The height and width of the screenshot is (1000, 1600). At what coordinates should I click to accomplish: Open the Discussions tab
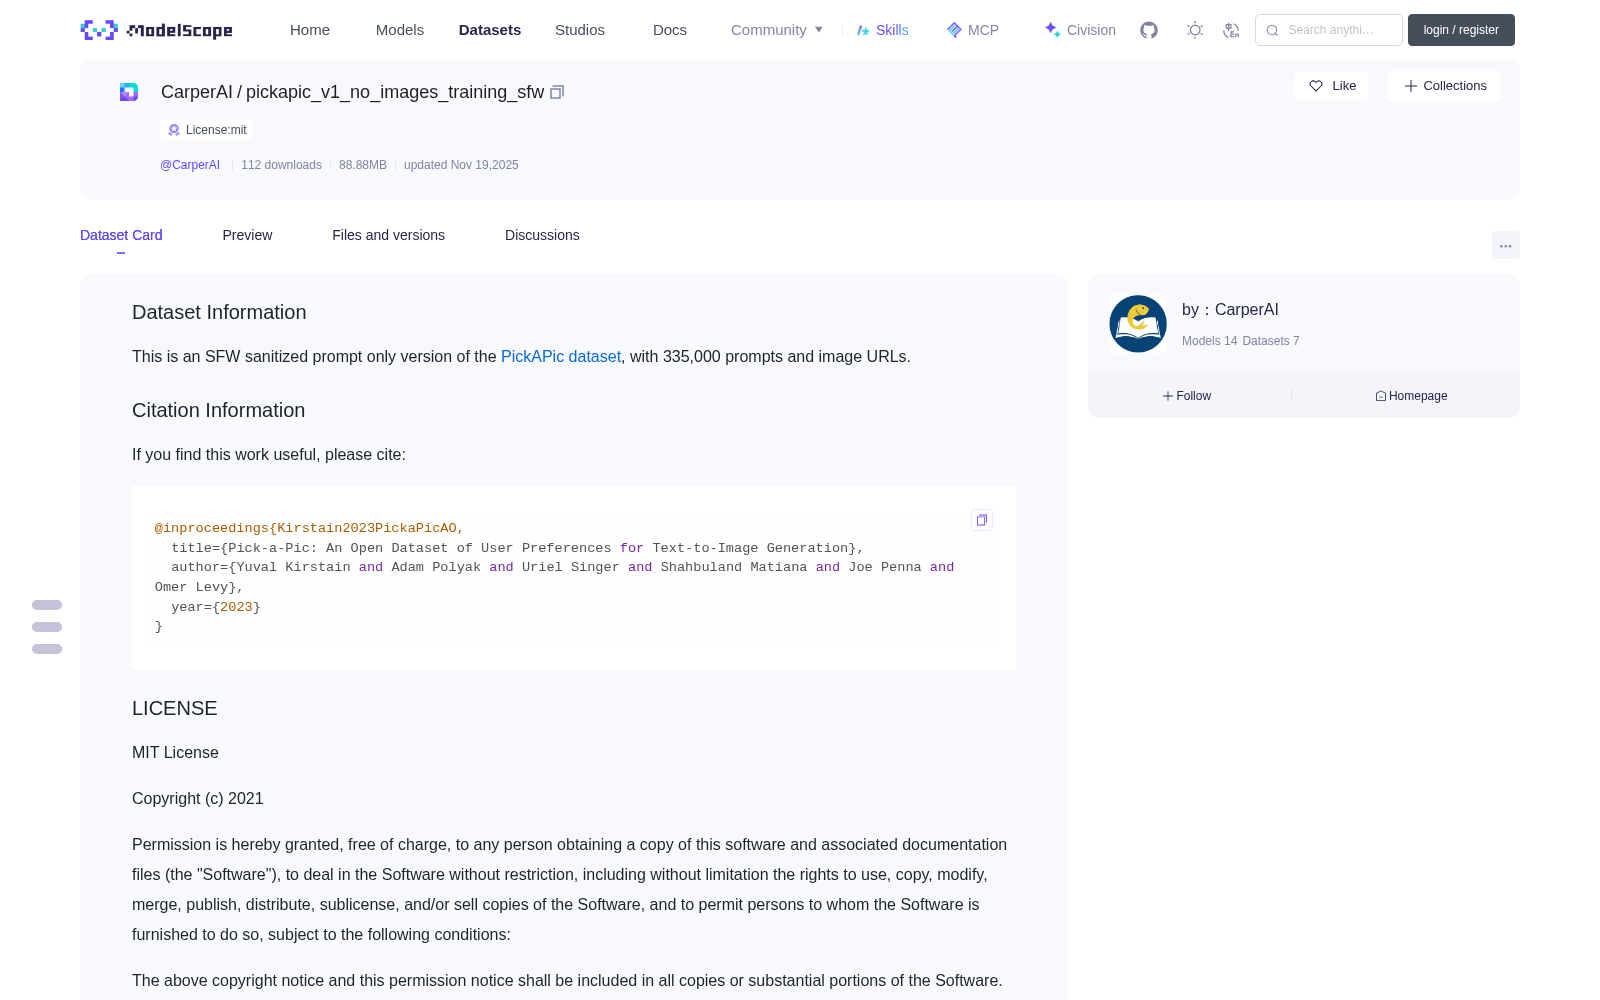[x=542, y=235]
